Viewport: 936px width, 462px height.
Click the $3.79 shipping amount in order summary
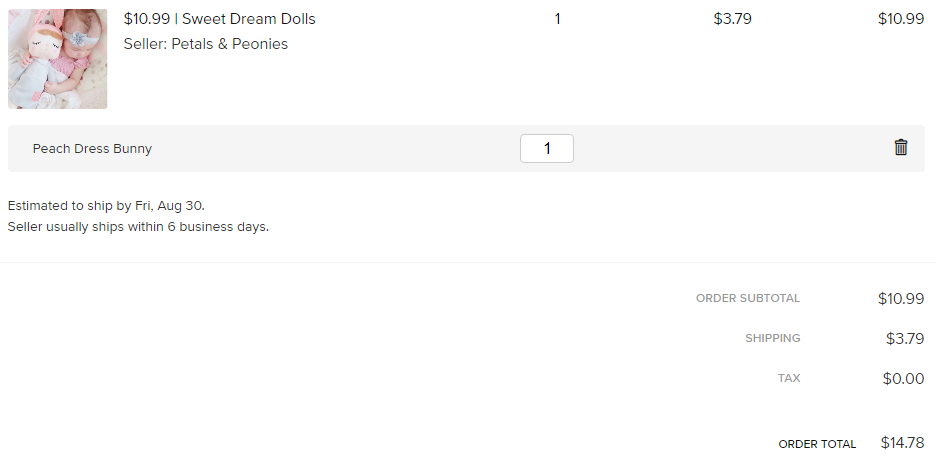(905, 338)
